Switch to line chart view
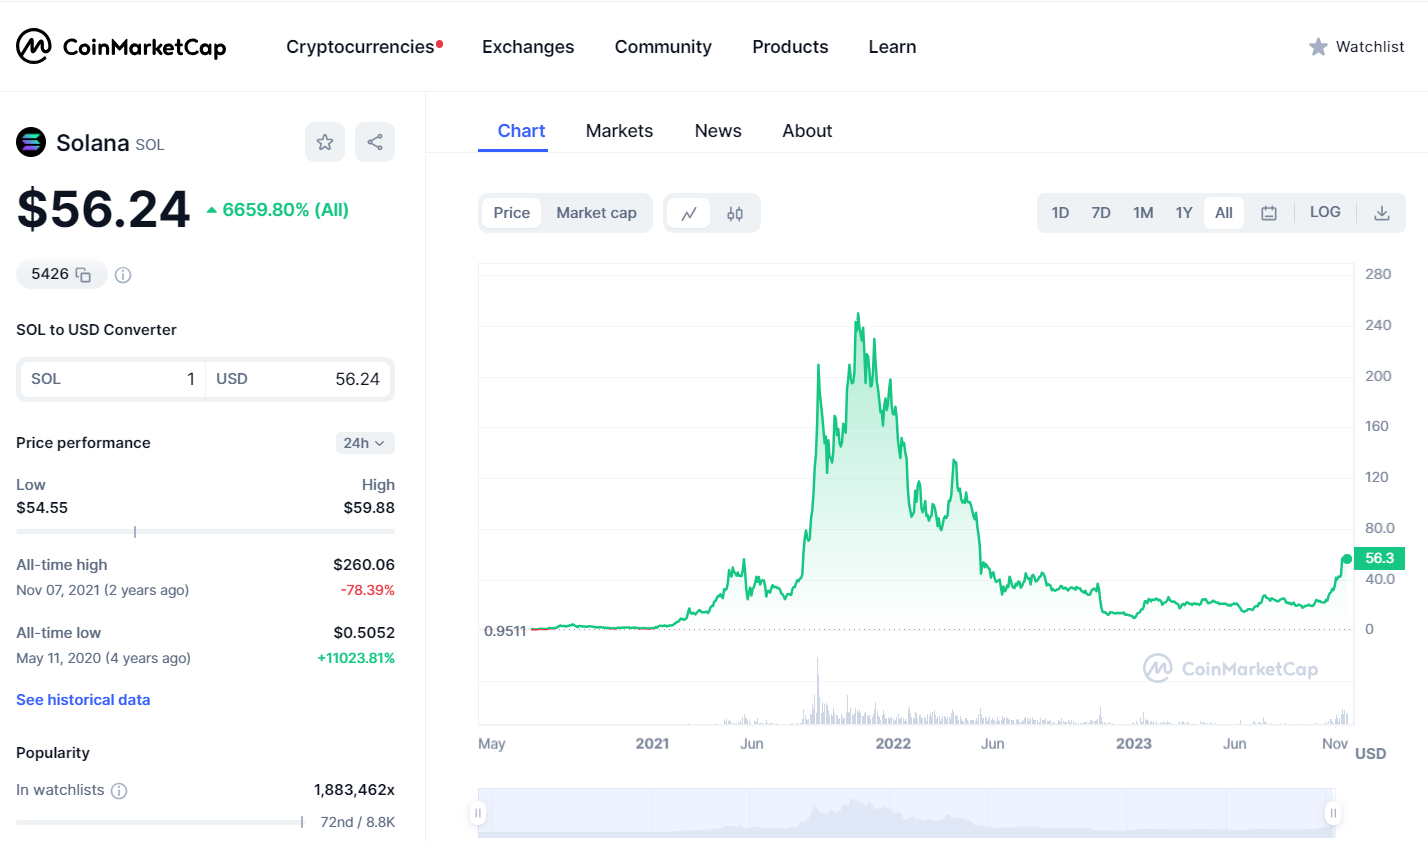 pos(689,213)
